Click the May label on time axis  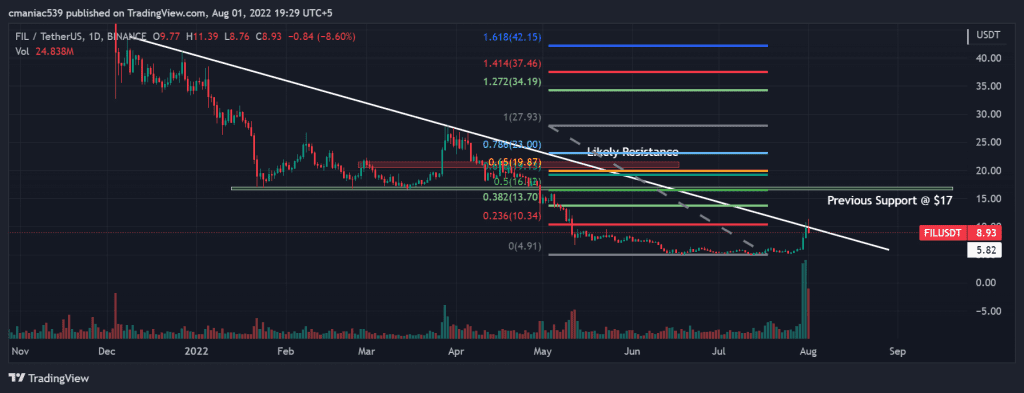tap(543, 351)
